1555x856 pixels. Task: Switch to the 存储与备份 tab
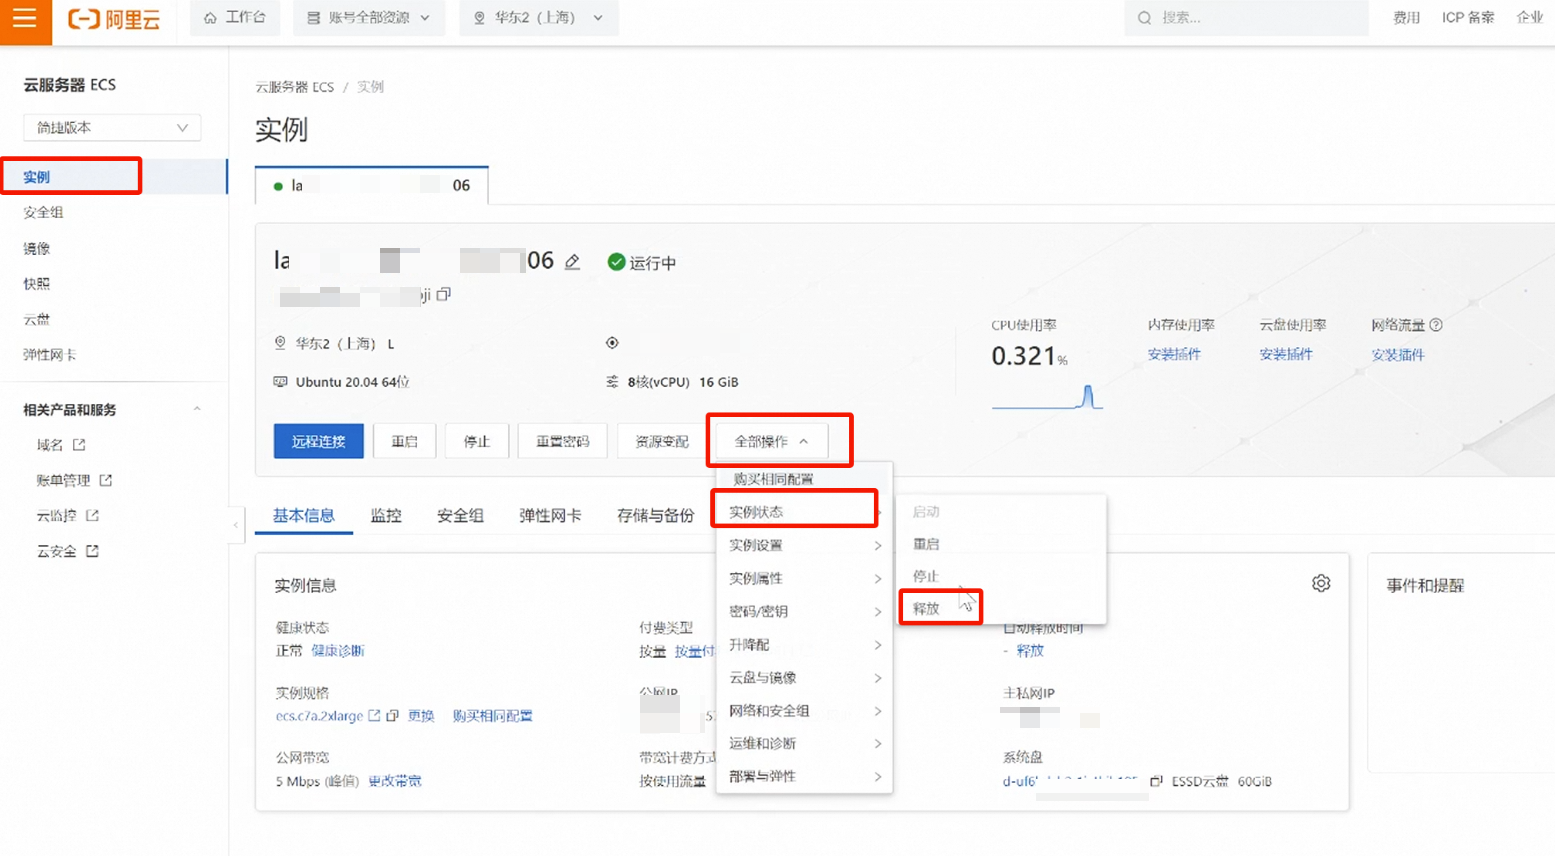pyautogui.click(x=656, y=515)
